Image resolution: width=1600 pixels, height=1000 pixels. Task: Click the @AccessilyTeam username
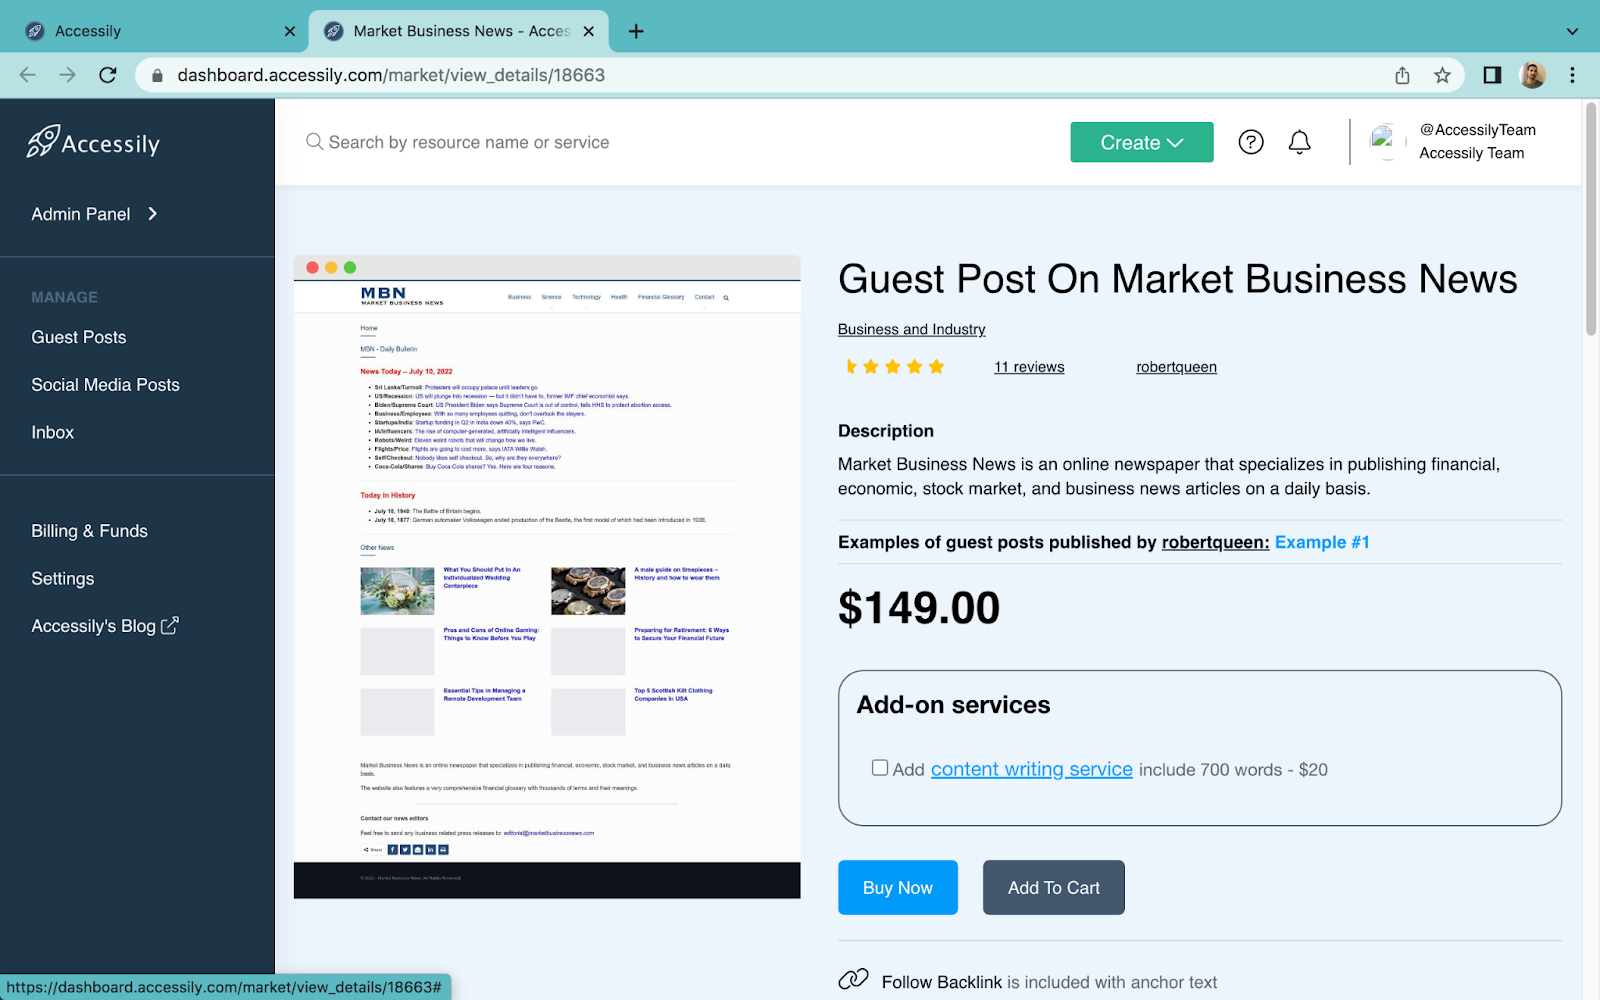(1478, 130)
